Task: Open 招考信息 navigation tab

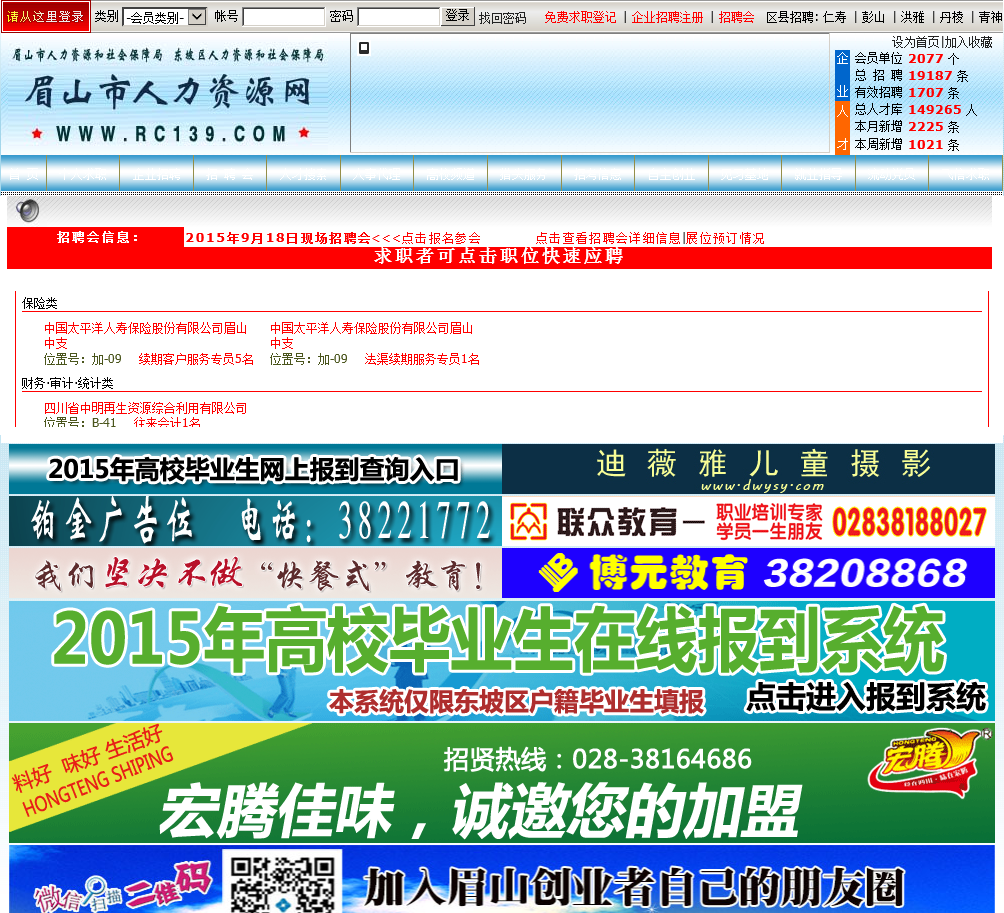Action: (598, 174)
